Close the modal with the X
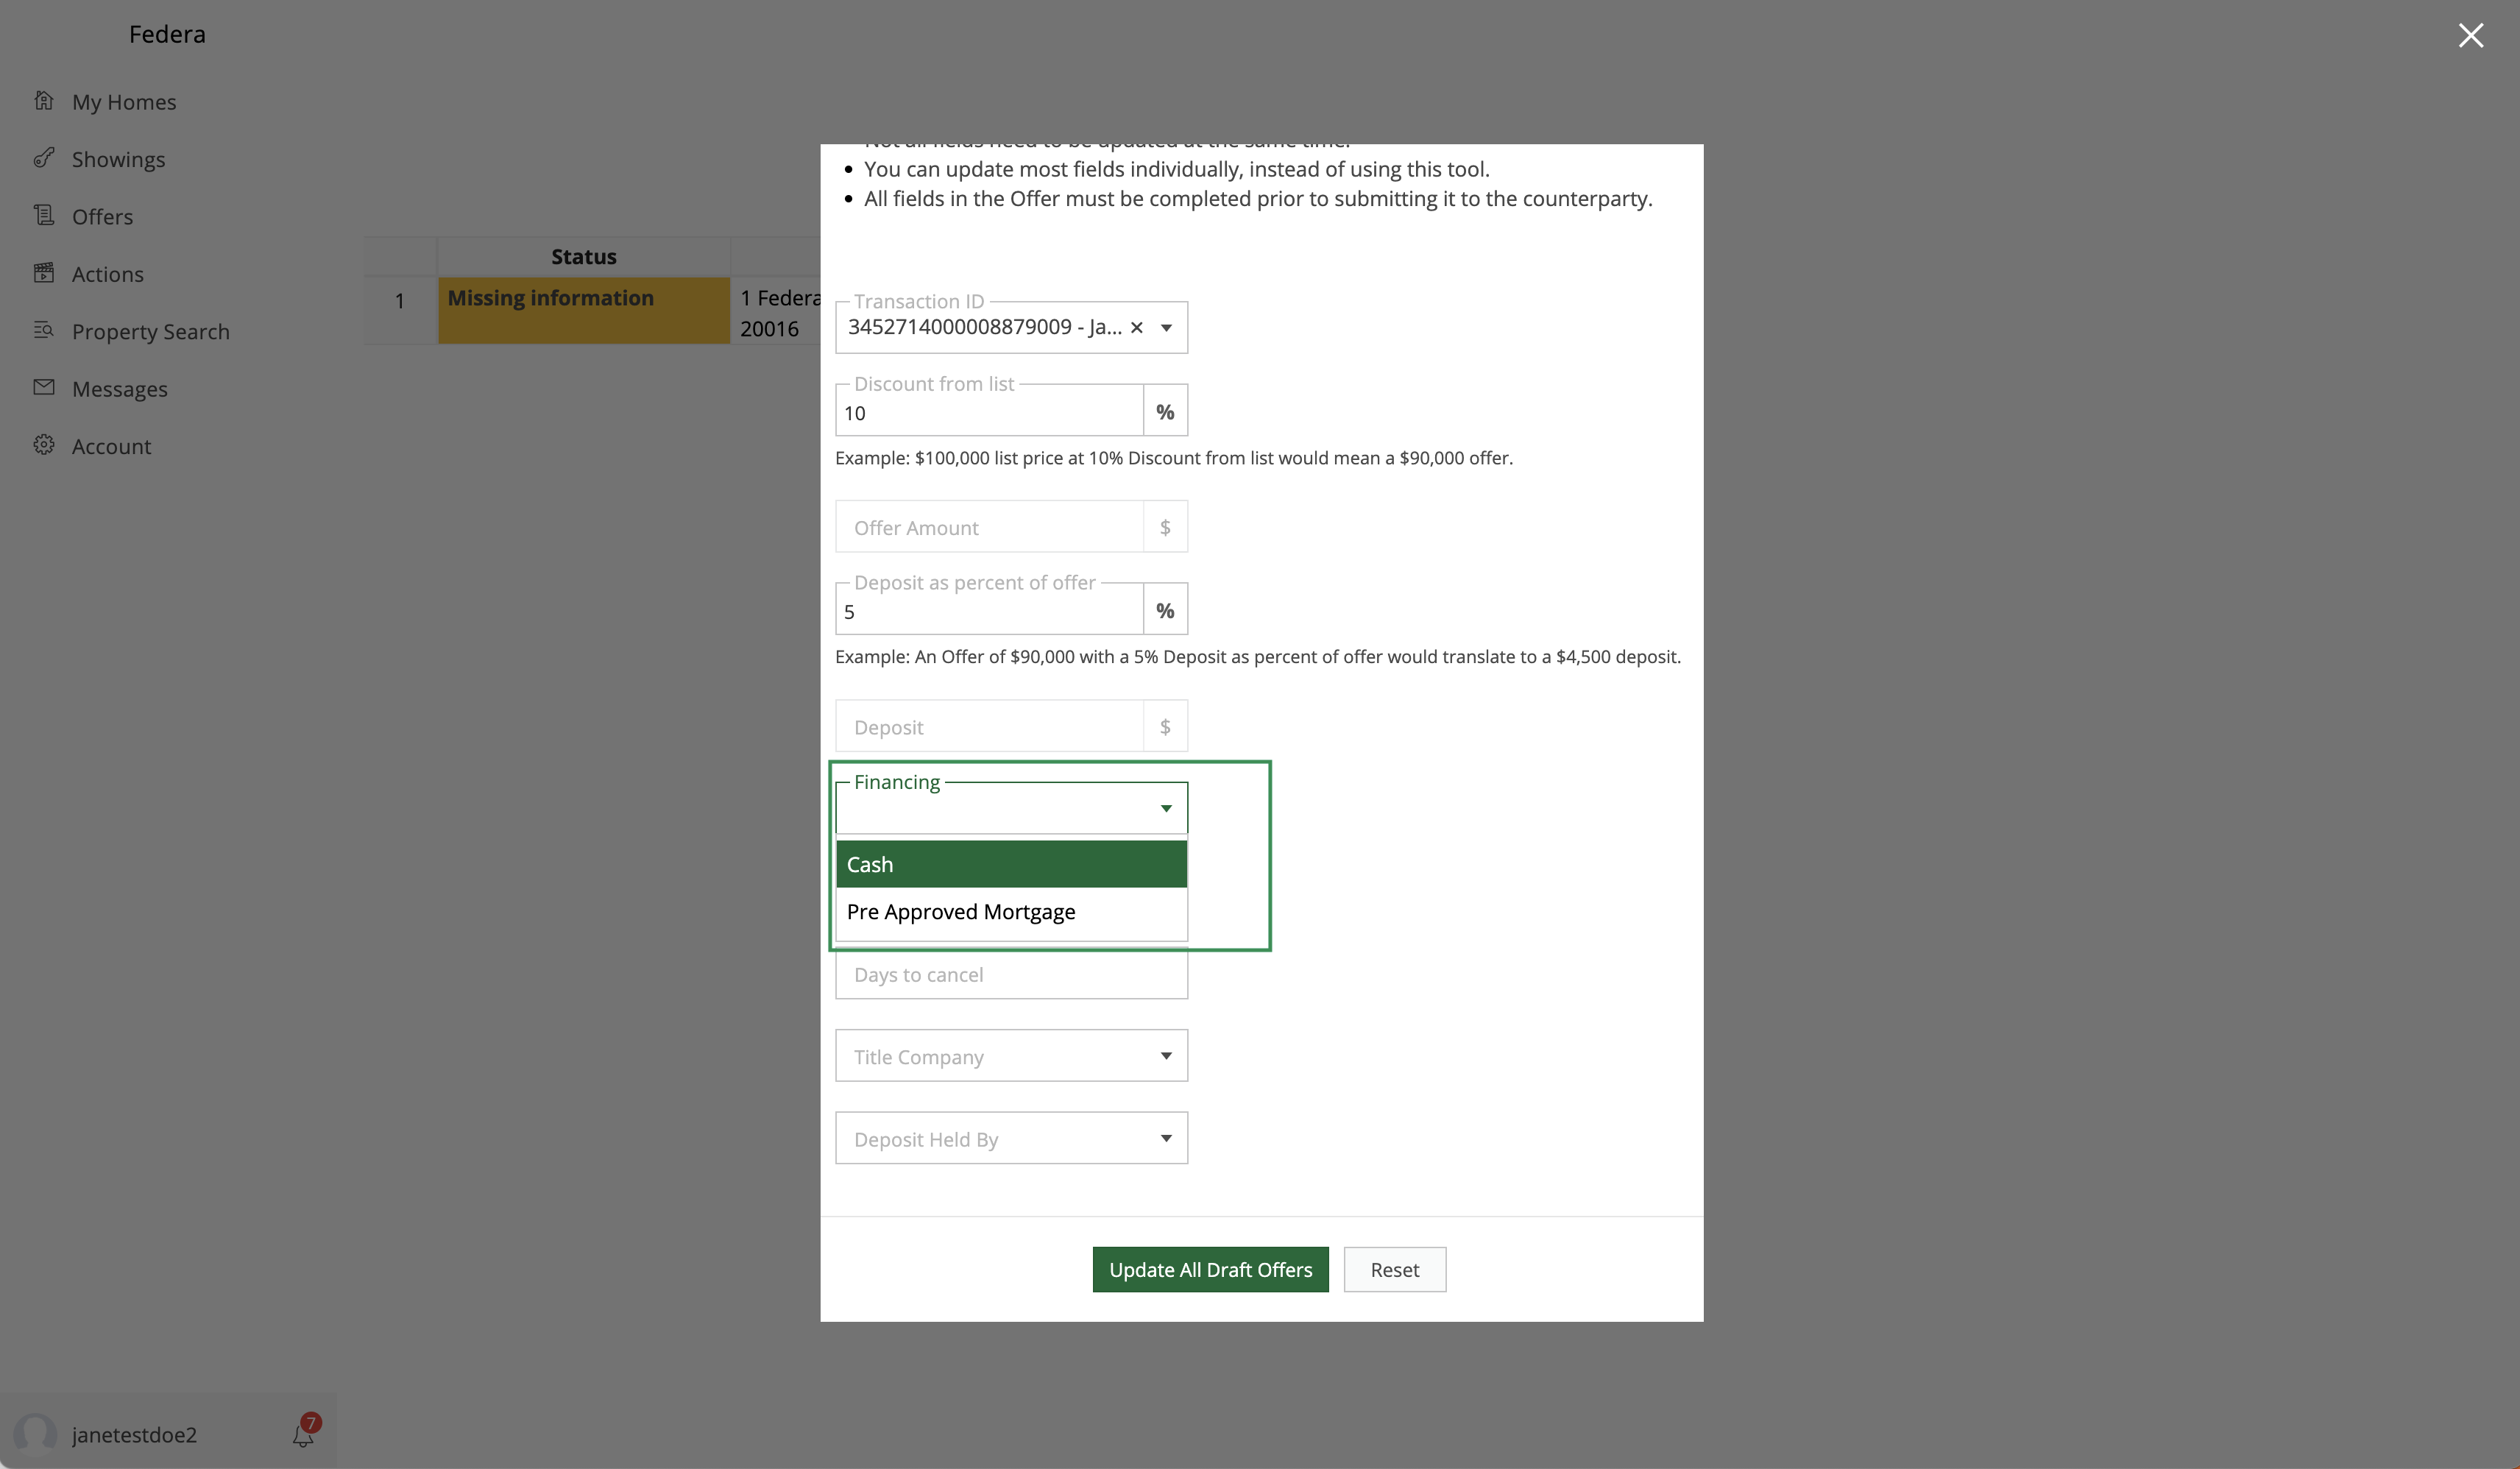The image size is (2520, 1469). (x=2471, y=36)
